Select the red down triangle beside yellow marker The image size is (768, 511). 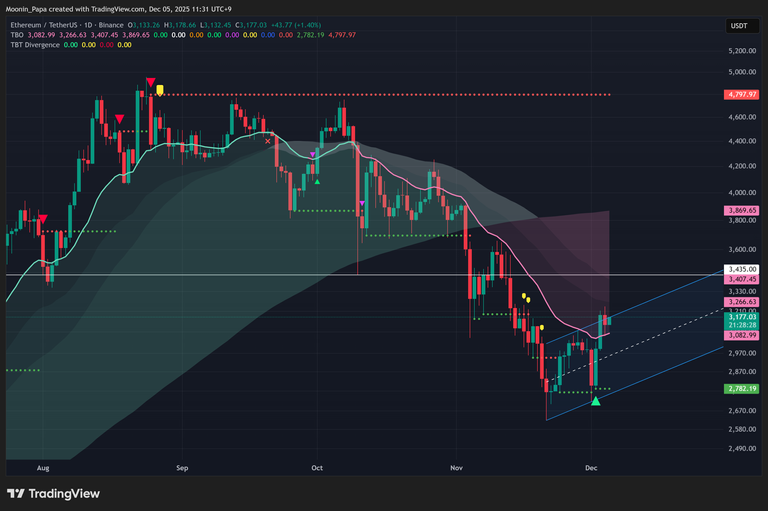[150, 83]
